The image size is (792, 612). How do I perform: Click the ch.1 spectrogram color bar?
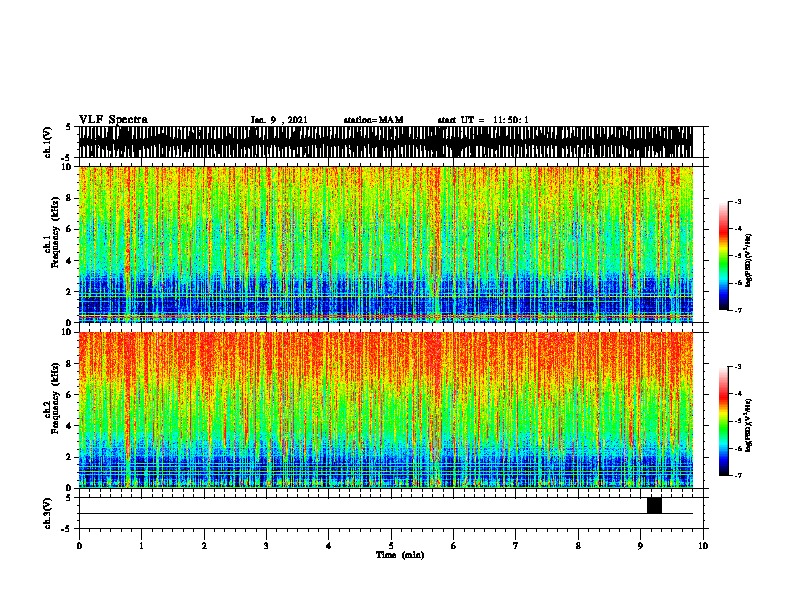tap(724, 256)
